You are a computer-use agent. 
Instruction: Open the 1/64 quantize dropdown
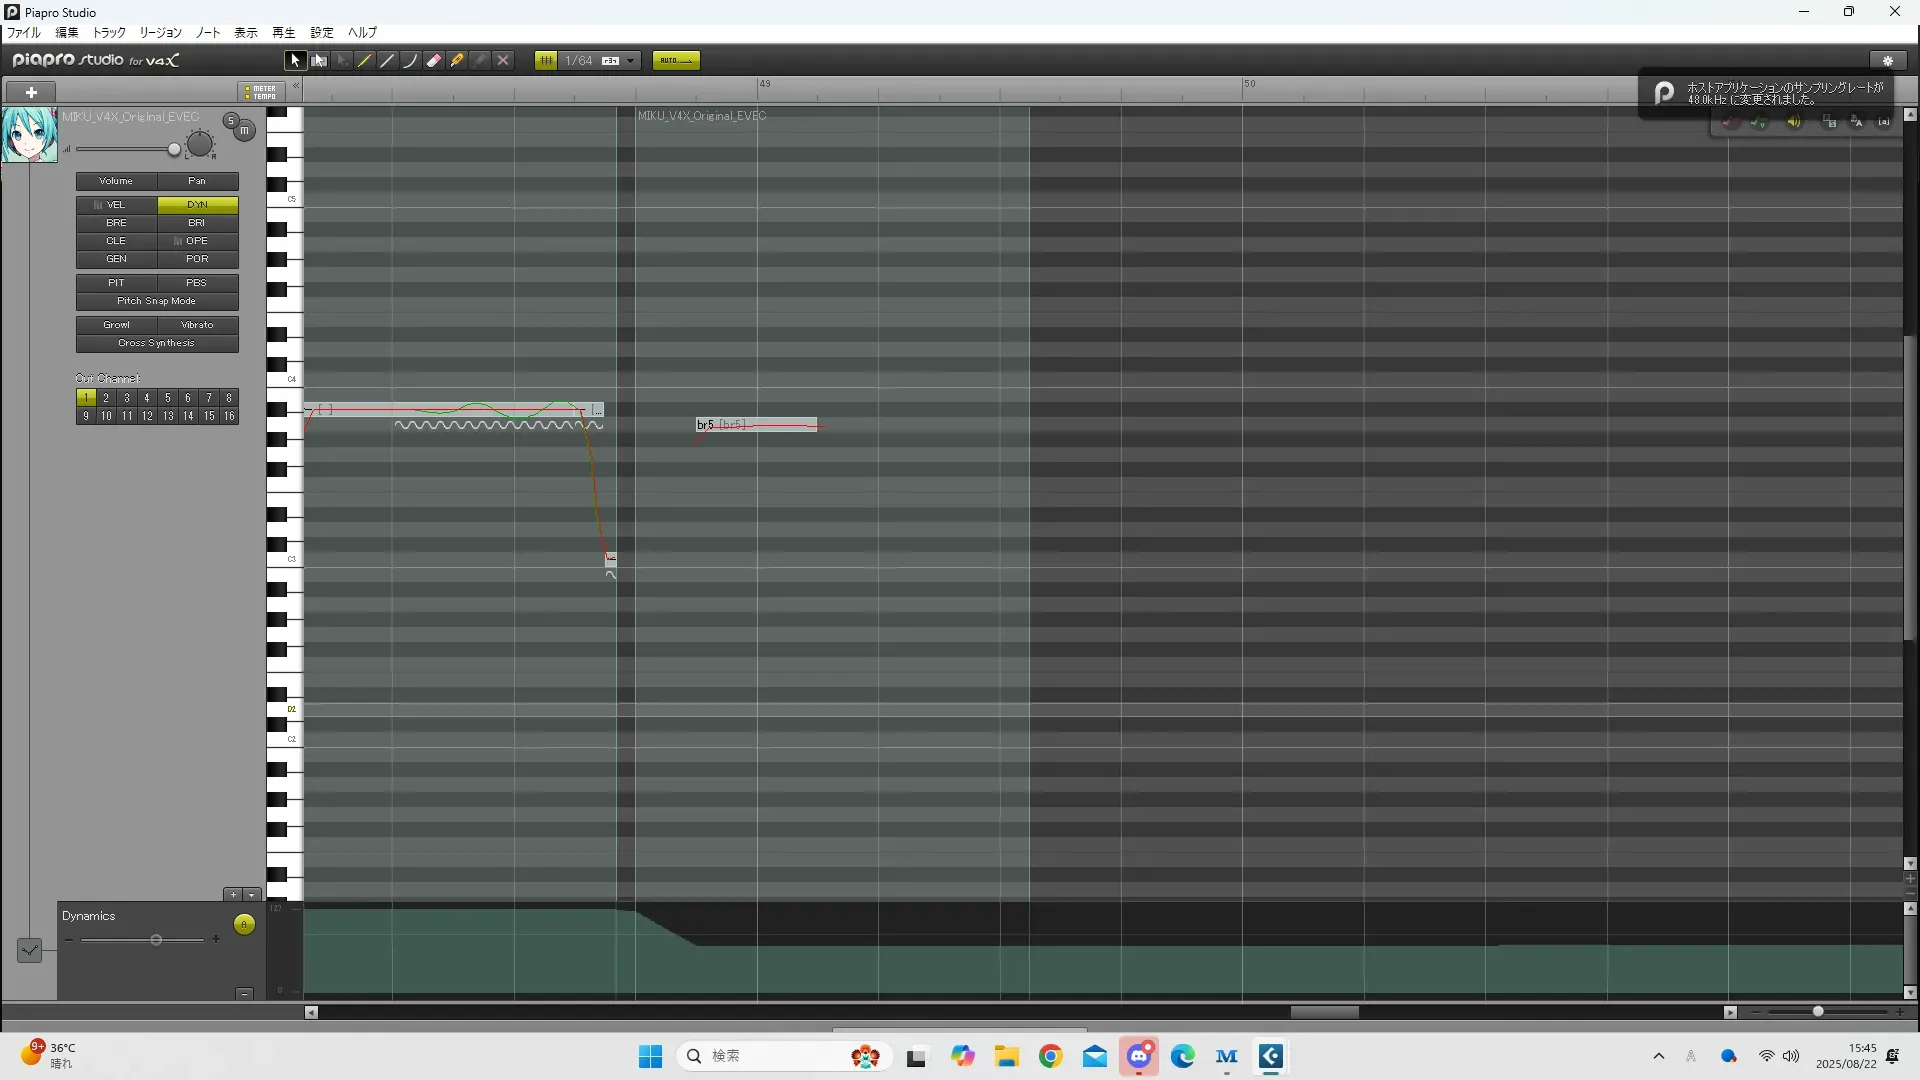point(630,61)
